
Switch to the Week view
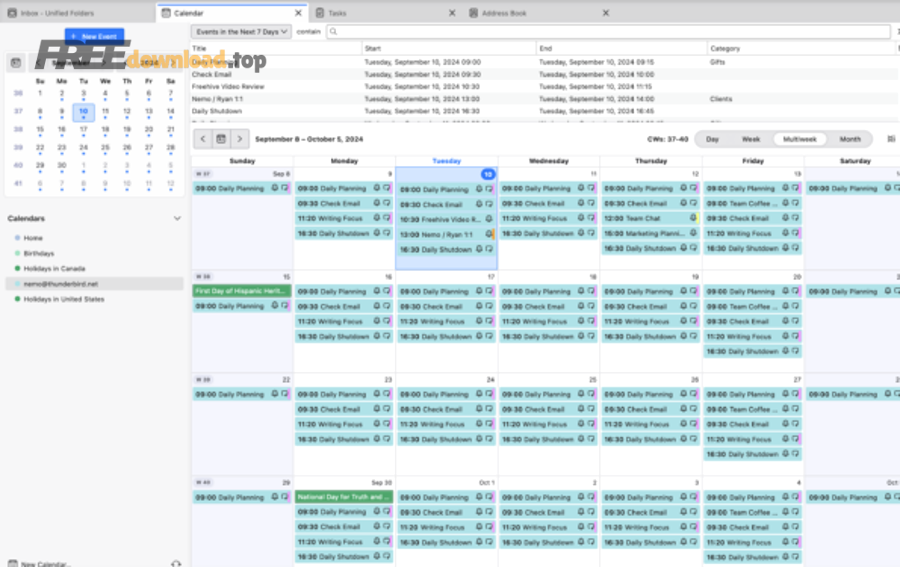(x=750, y=139)
